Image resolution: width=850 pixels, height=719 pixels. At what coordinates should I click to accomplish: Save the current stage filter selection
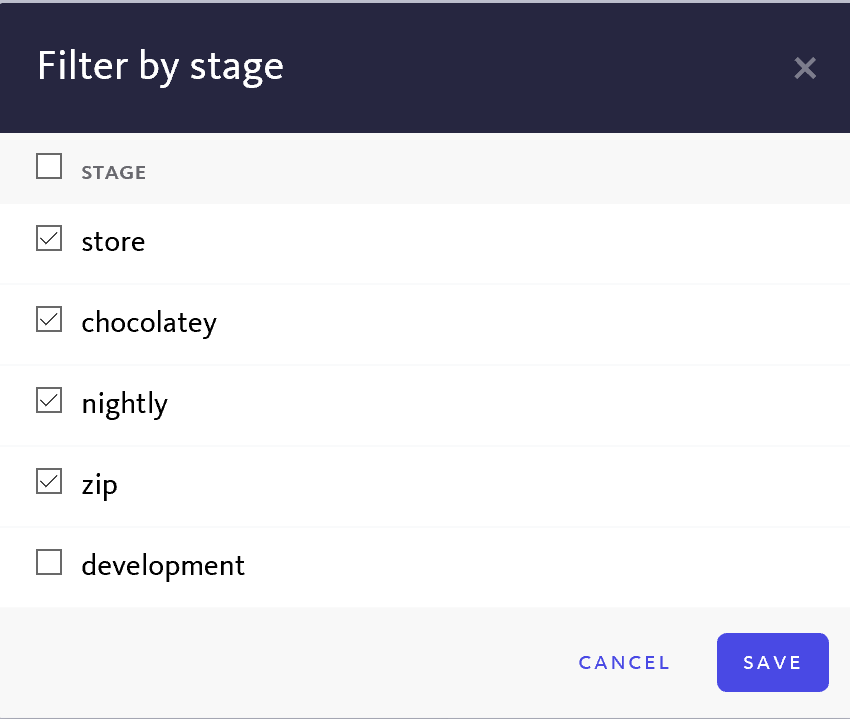coord(772,662)
